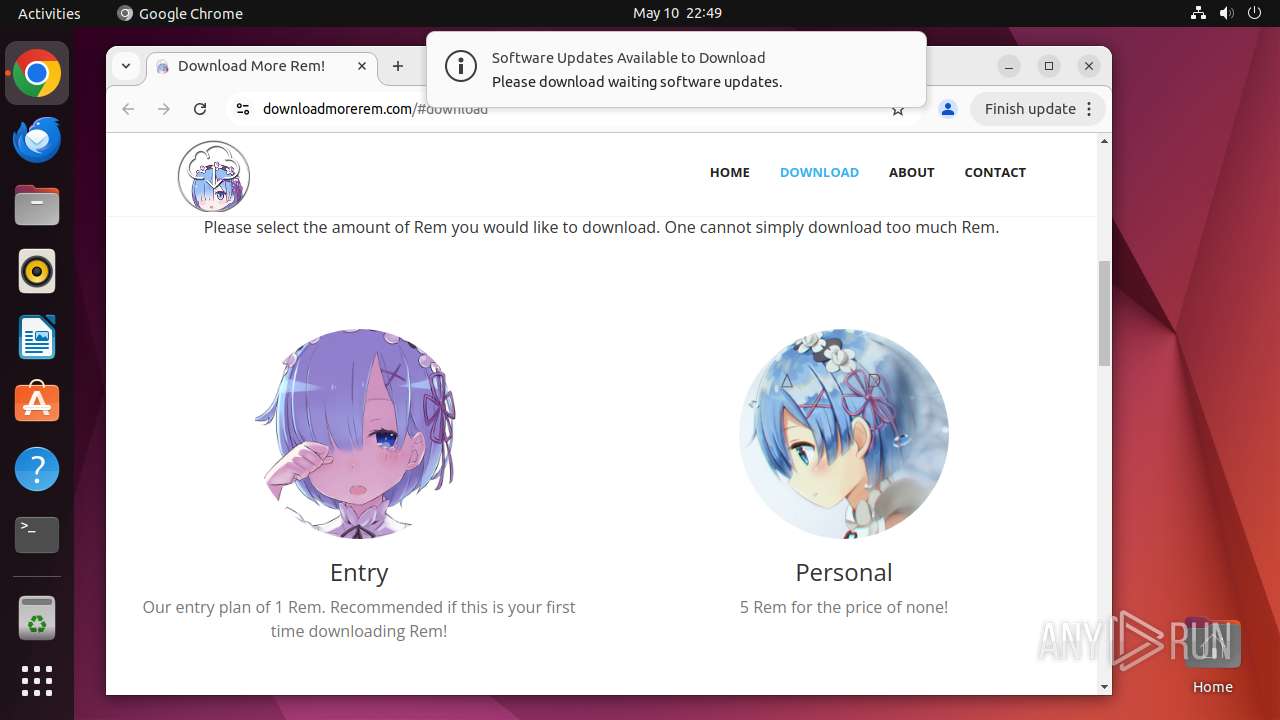
Task: Click scrollbar up arrow
Action: tap(1104, 142)
